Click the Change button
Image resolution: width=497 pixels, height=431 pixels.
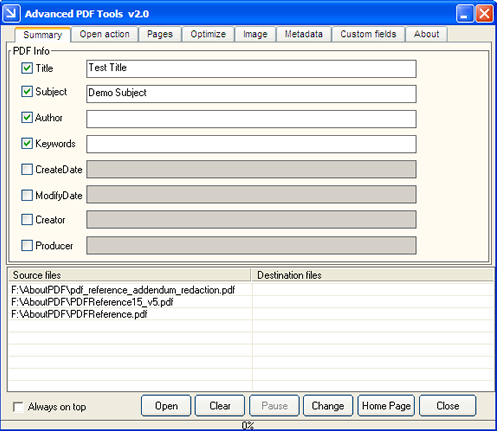coord(328,406)
